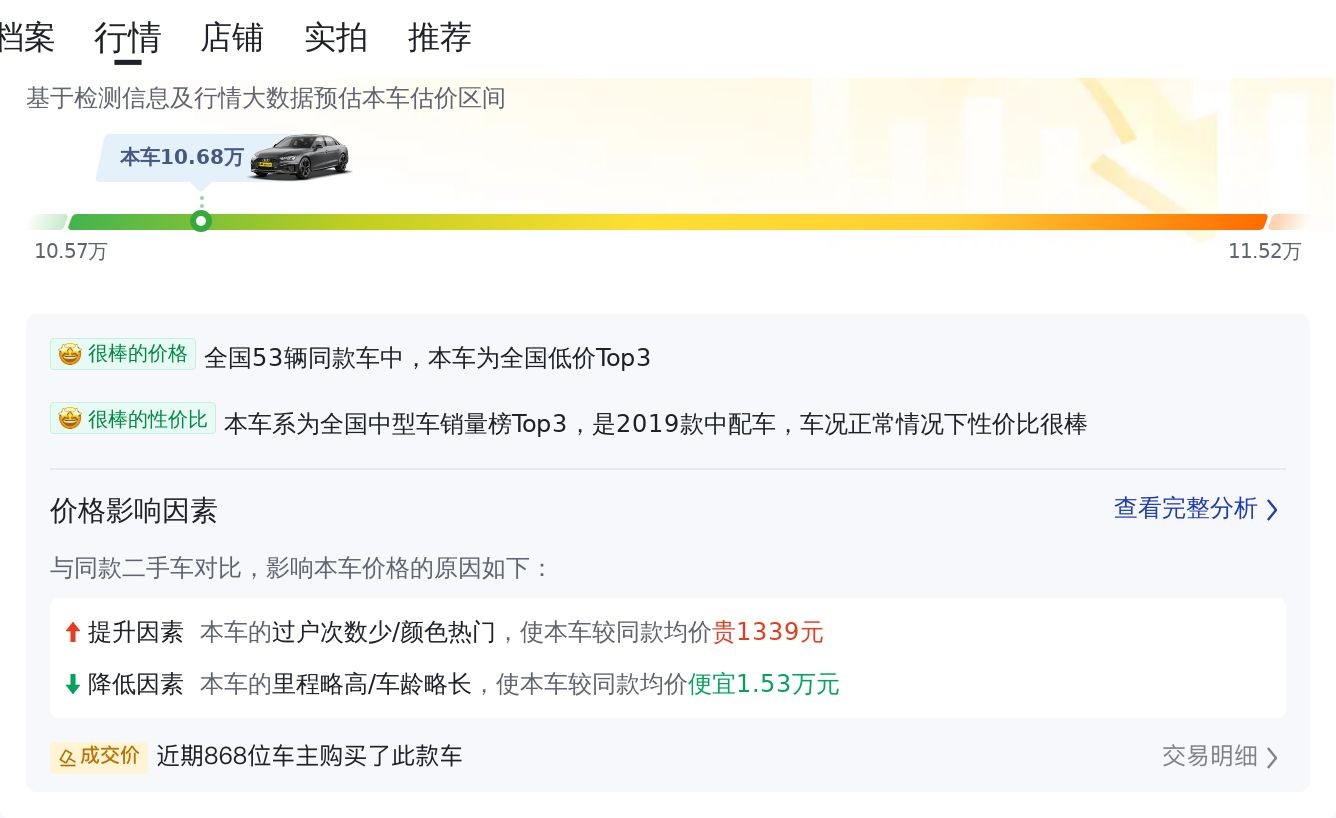Go to the 推荐 tab
This screenshot has height=818, width=1336.
(440, 38)
